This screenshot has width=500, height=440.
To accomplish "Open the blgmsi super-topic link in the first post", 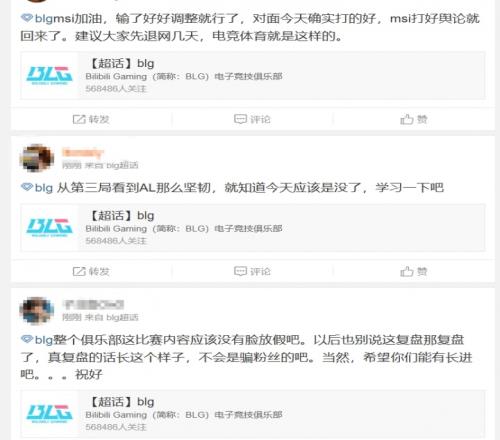I will tap(53, 18).
